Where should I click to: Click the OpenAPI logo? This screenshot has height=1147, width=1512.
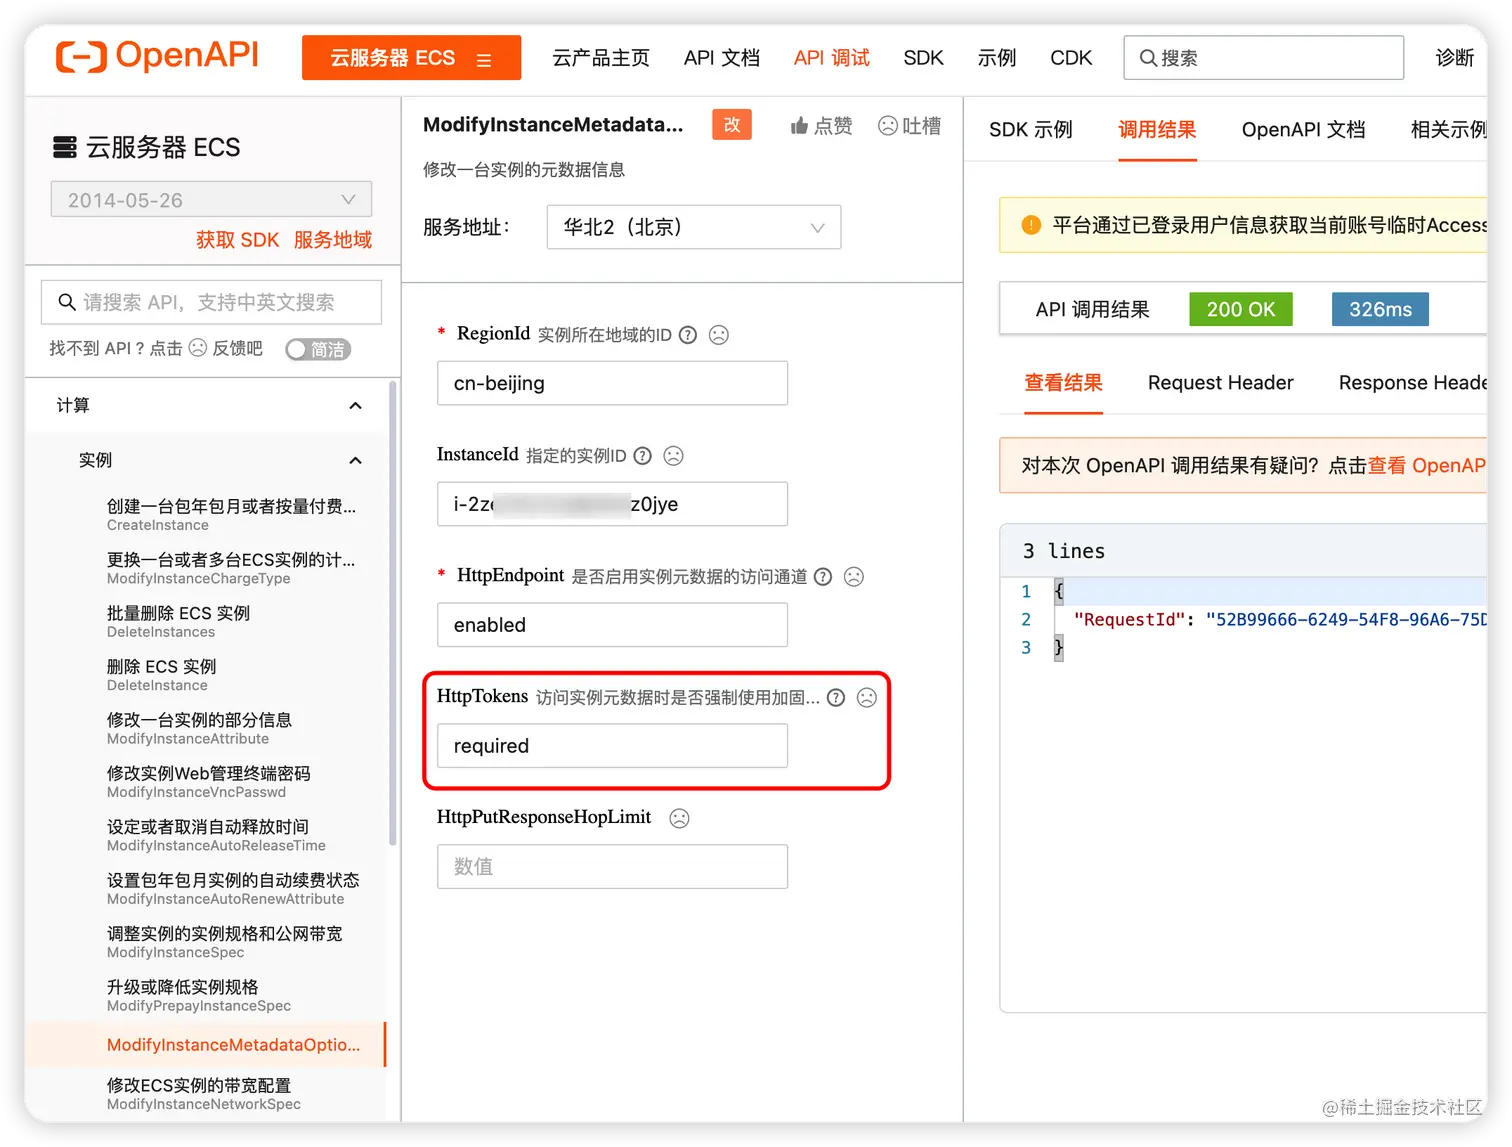[157, 56]
